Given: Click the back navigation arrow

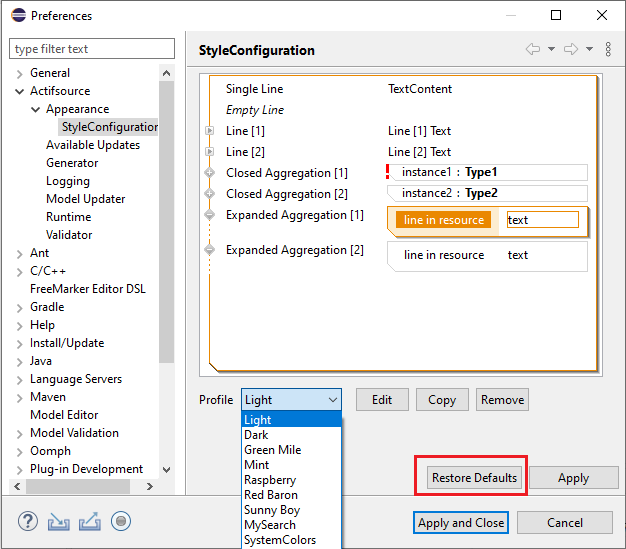Looking at the screenshot, I should coord(533,49).
